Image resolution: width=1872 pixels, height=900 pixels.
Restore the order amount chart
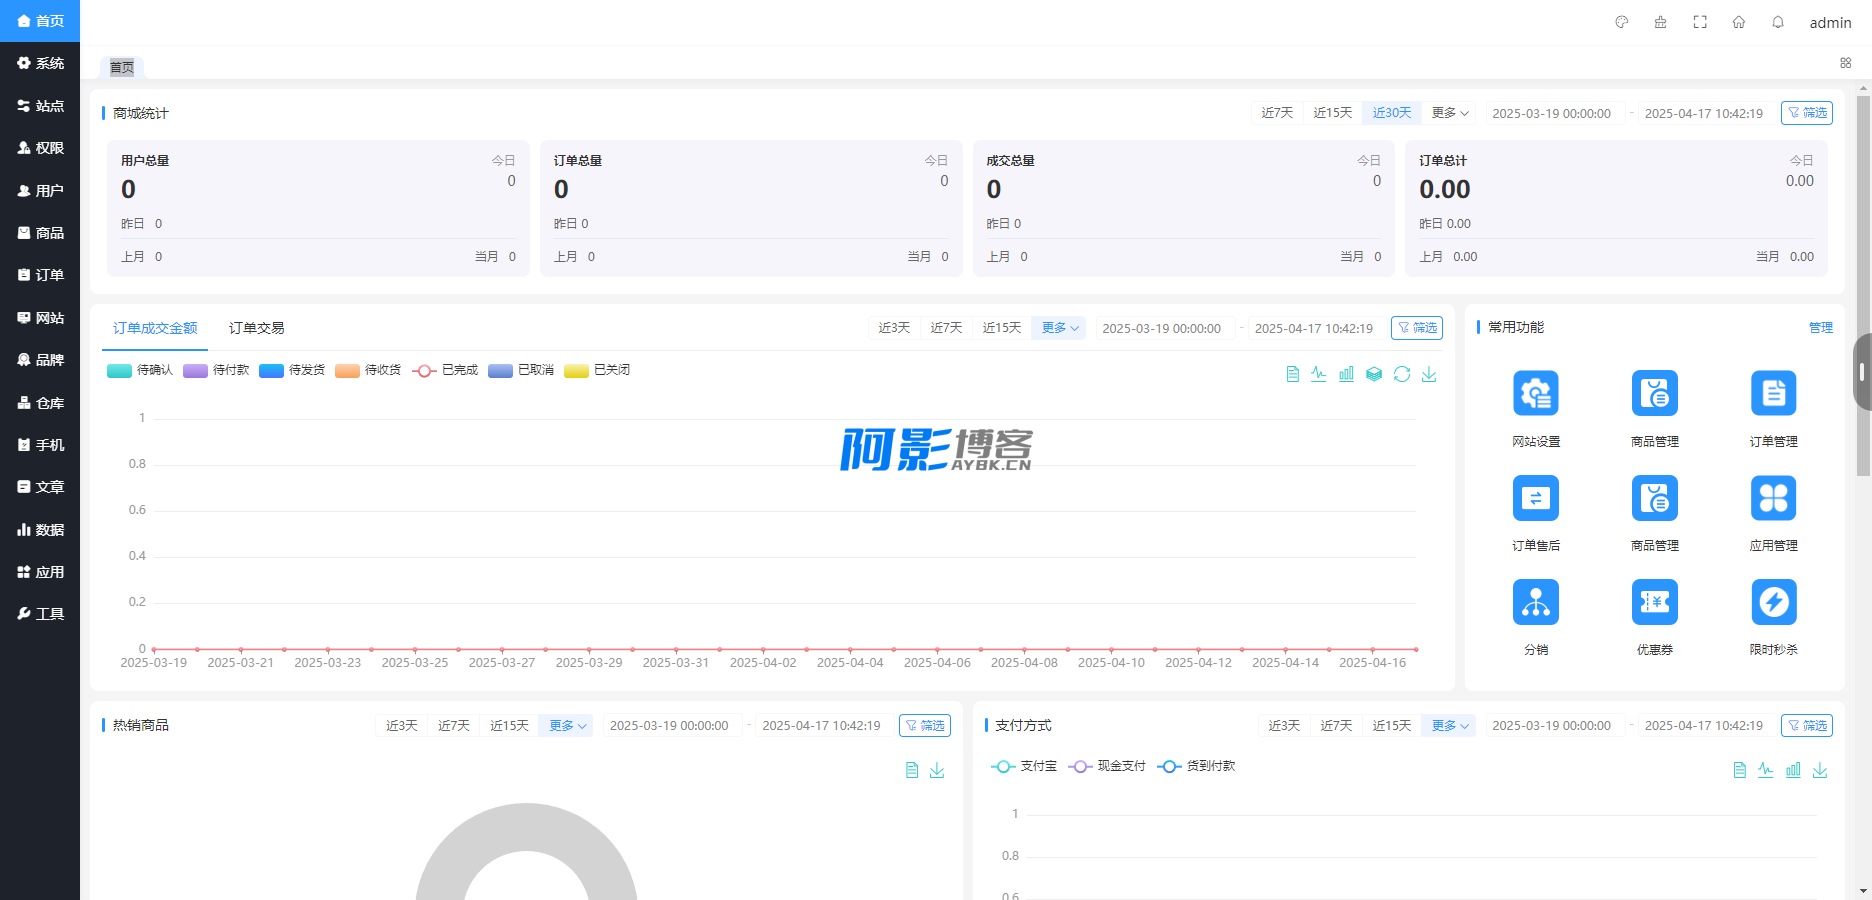1402,374
